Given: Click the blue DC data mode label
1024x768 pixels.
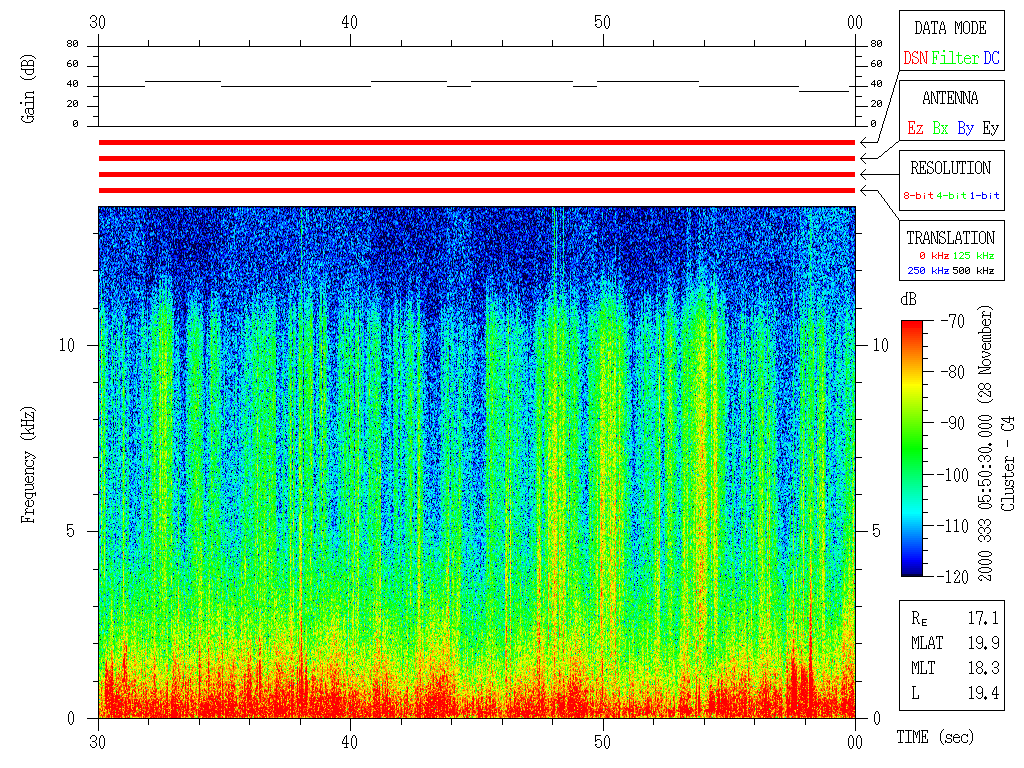Looking at the screenshot, I should [991, 59].
